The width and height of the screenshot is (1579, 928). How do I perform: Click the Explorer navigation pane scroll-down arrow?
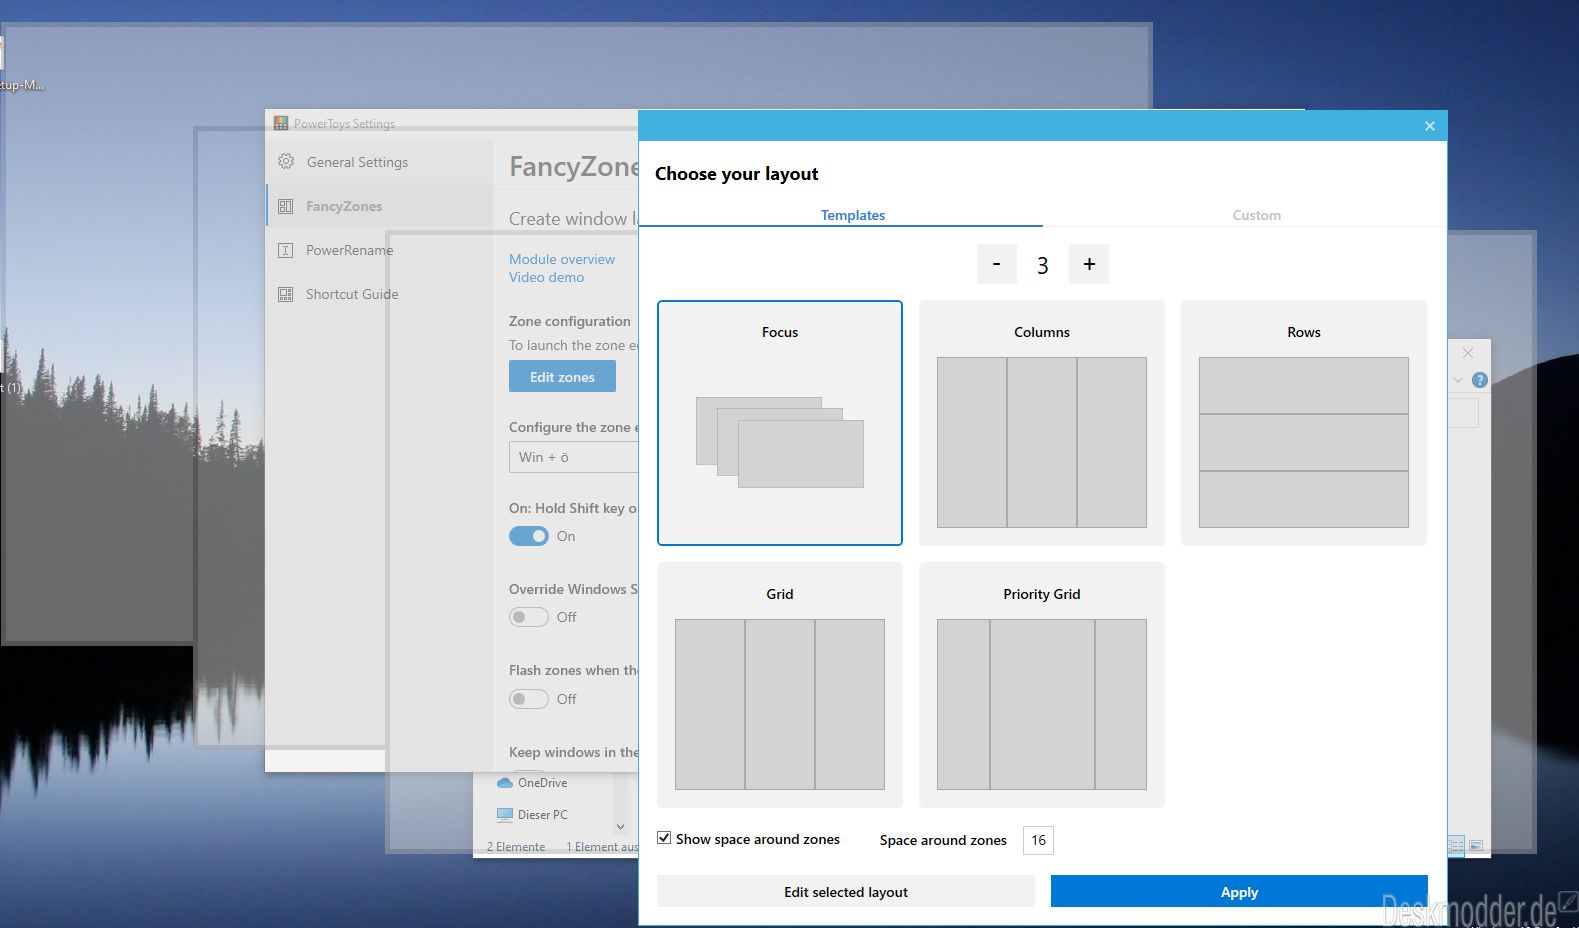pos(620,826)
